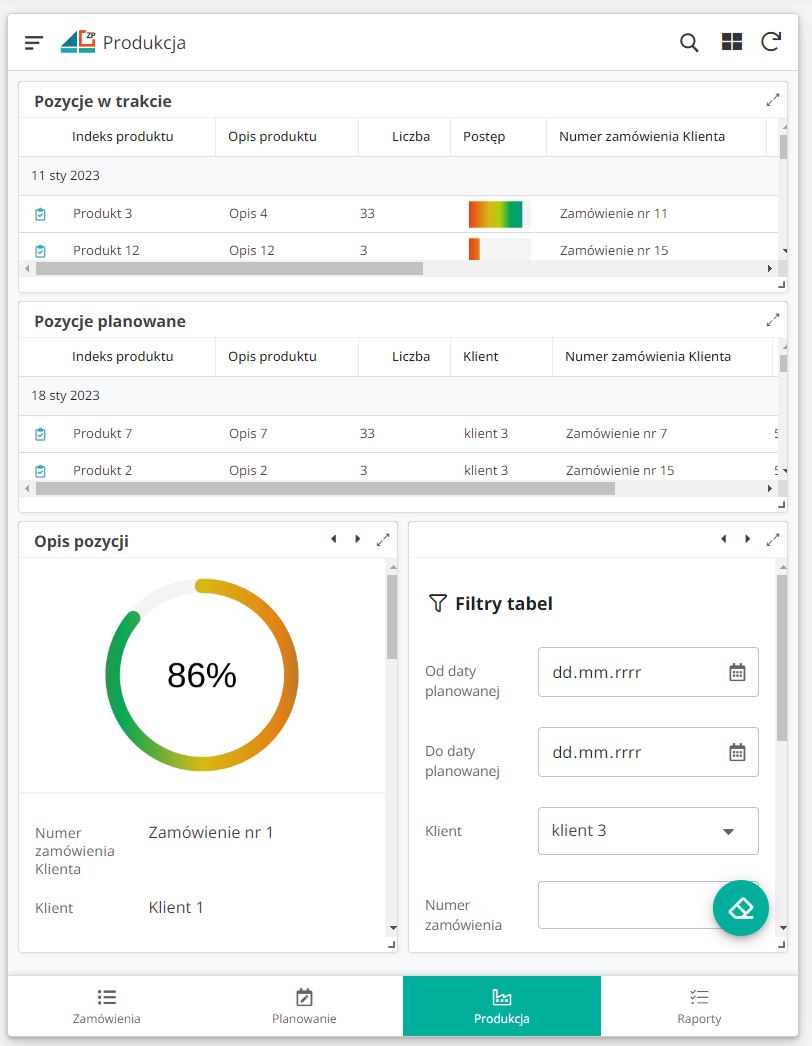812x1046 pixels.
Task: Refresh the Produkcja view
Action: coord(770,42)
